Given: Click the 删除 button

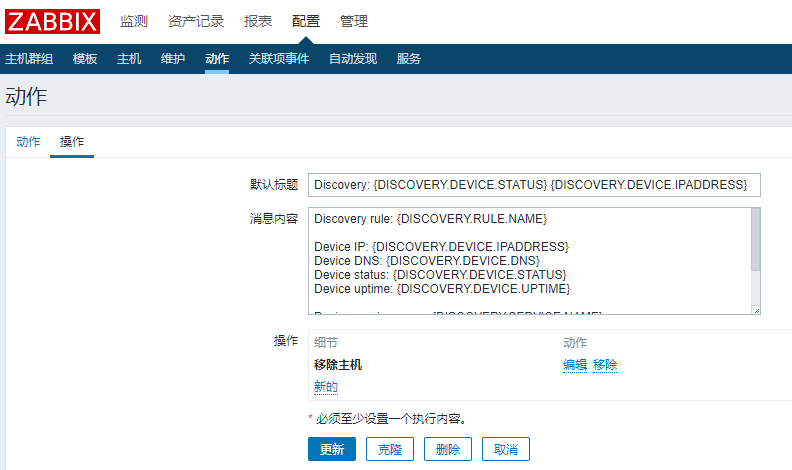Looking at the screenshot, I should point(448,449).
